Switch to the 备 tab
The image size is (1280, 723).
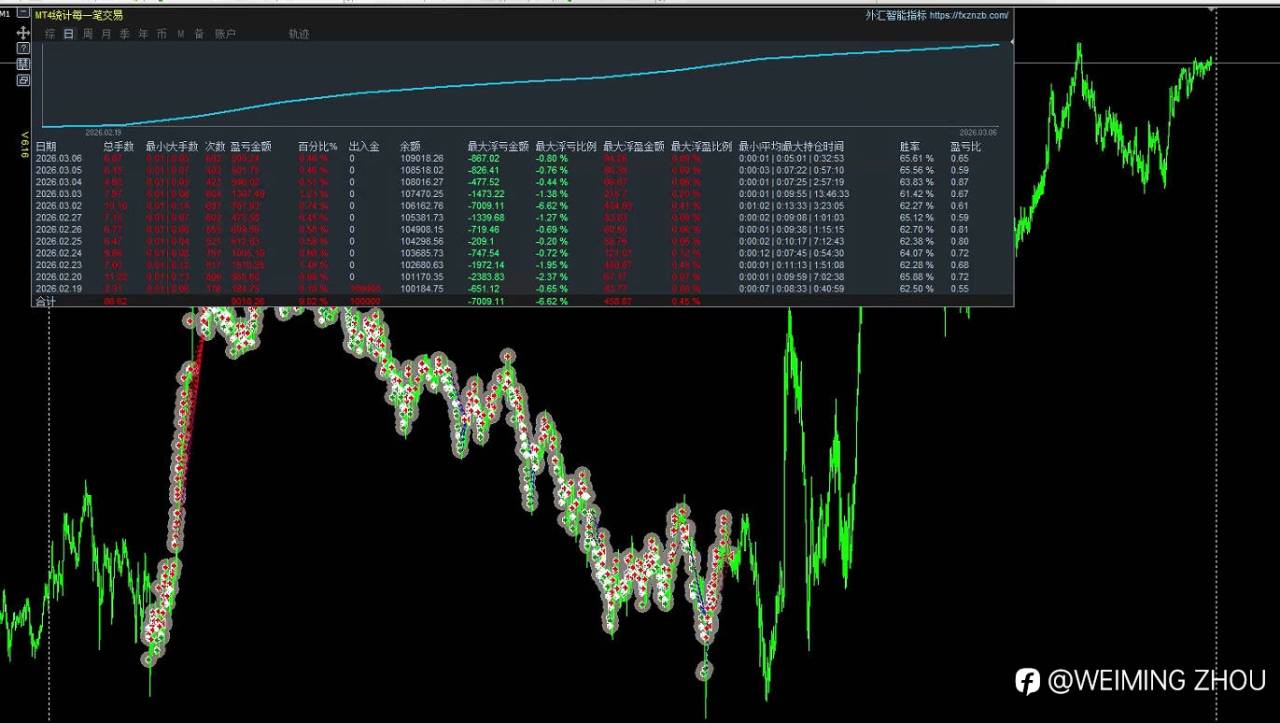pos(199,34)
